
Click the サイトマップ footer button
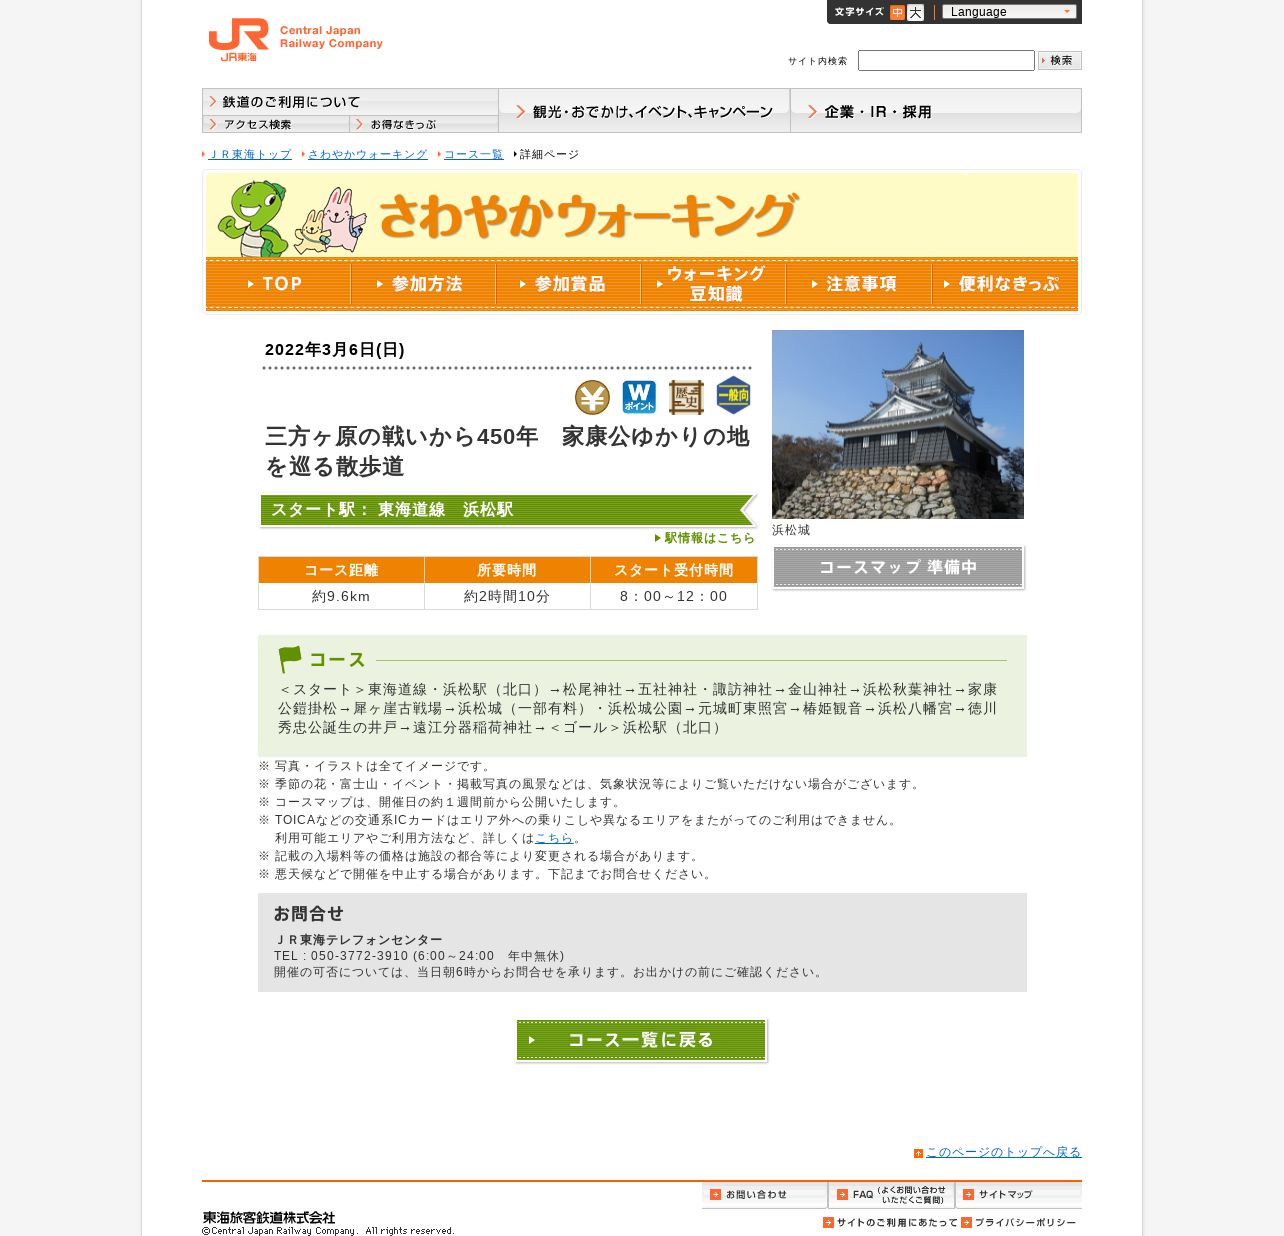[1019, 1195]
